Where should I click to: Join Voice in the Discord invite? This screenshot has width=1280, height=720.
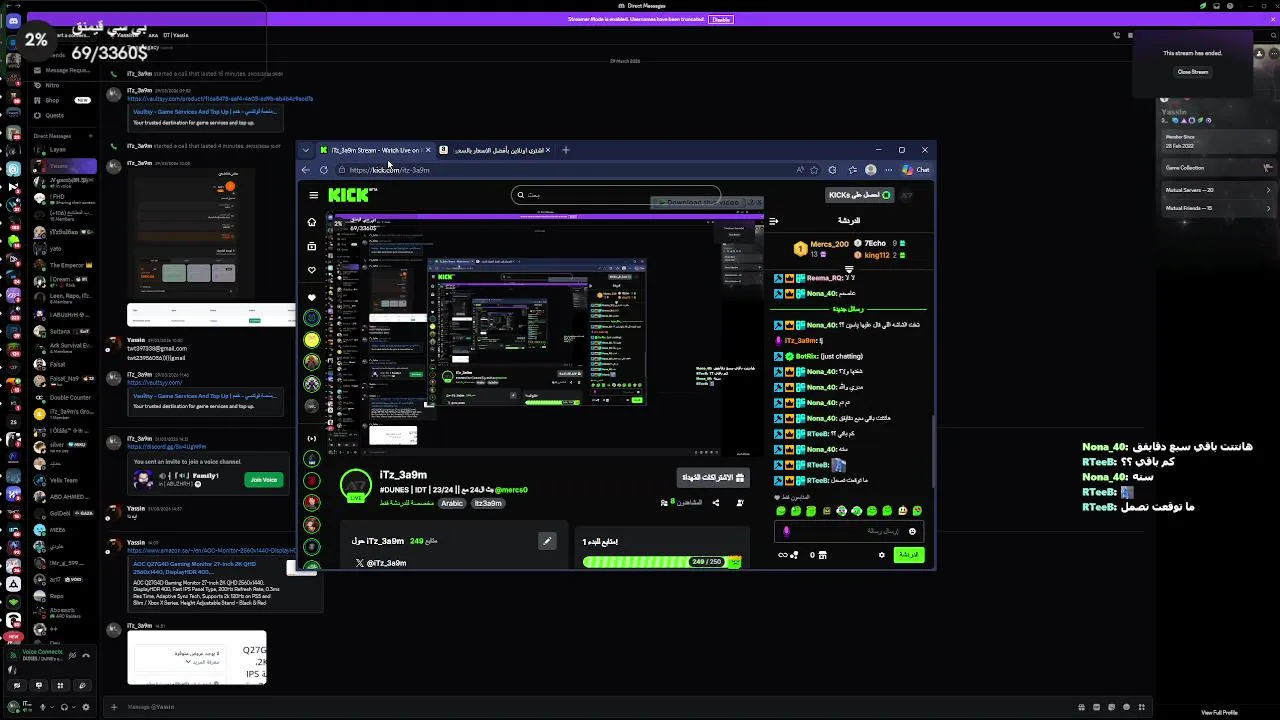[263, 480]
